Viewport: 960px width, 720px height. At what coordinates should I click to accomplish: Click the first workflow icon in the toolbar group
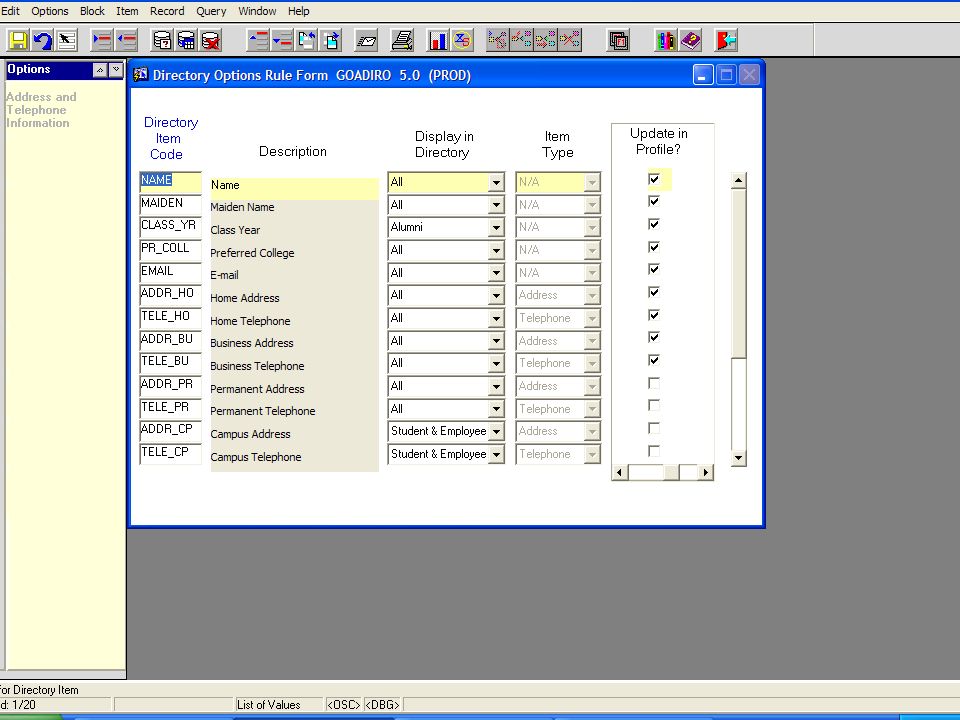498,41
